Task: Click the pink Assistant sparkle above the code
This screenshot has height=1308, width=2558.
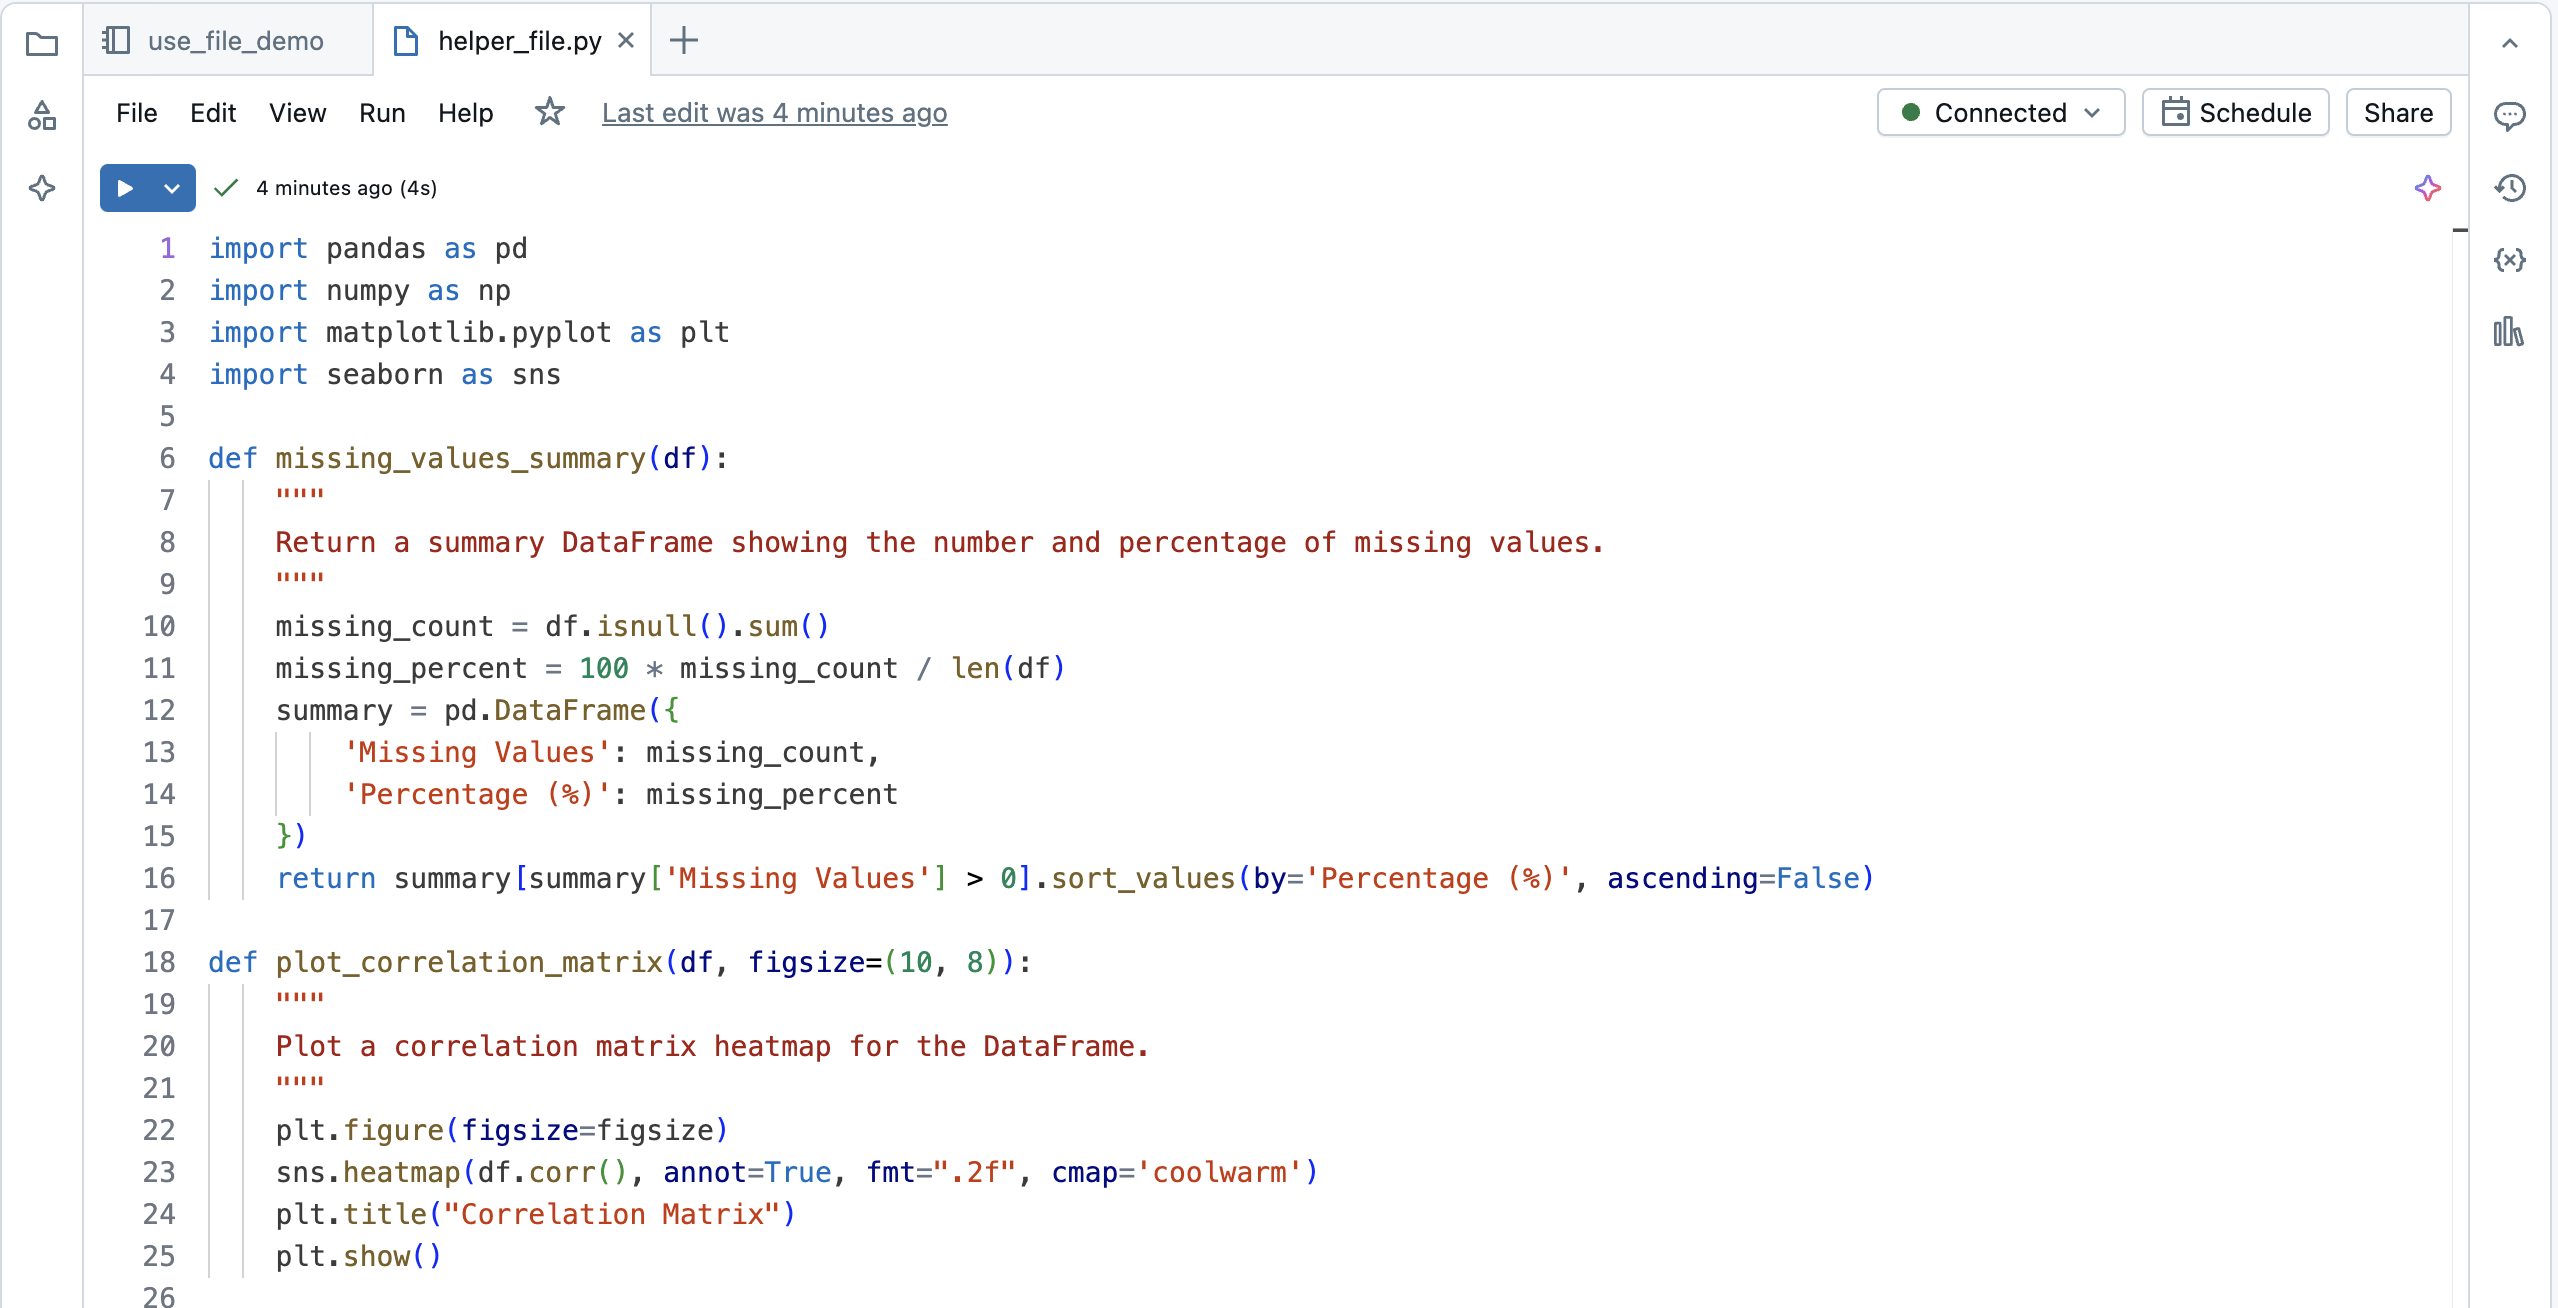Action: [x=2427, y=188]
